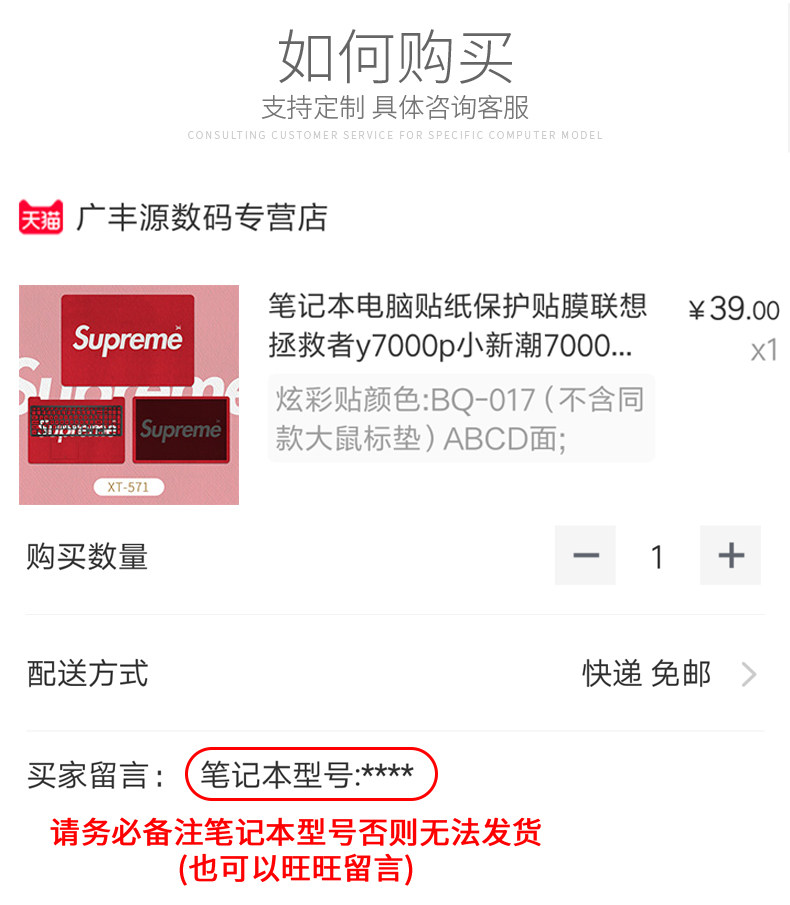790x905 pixels.
Task: Click the red notice 请务必备注笔记本型号
Action: [x=296, y=832]
